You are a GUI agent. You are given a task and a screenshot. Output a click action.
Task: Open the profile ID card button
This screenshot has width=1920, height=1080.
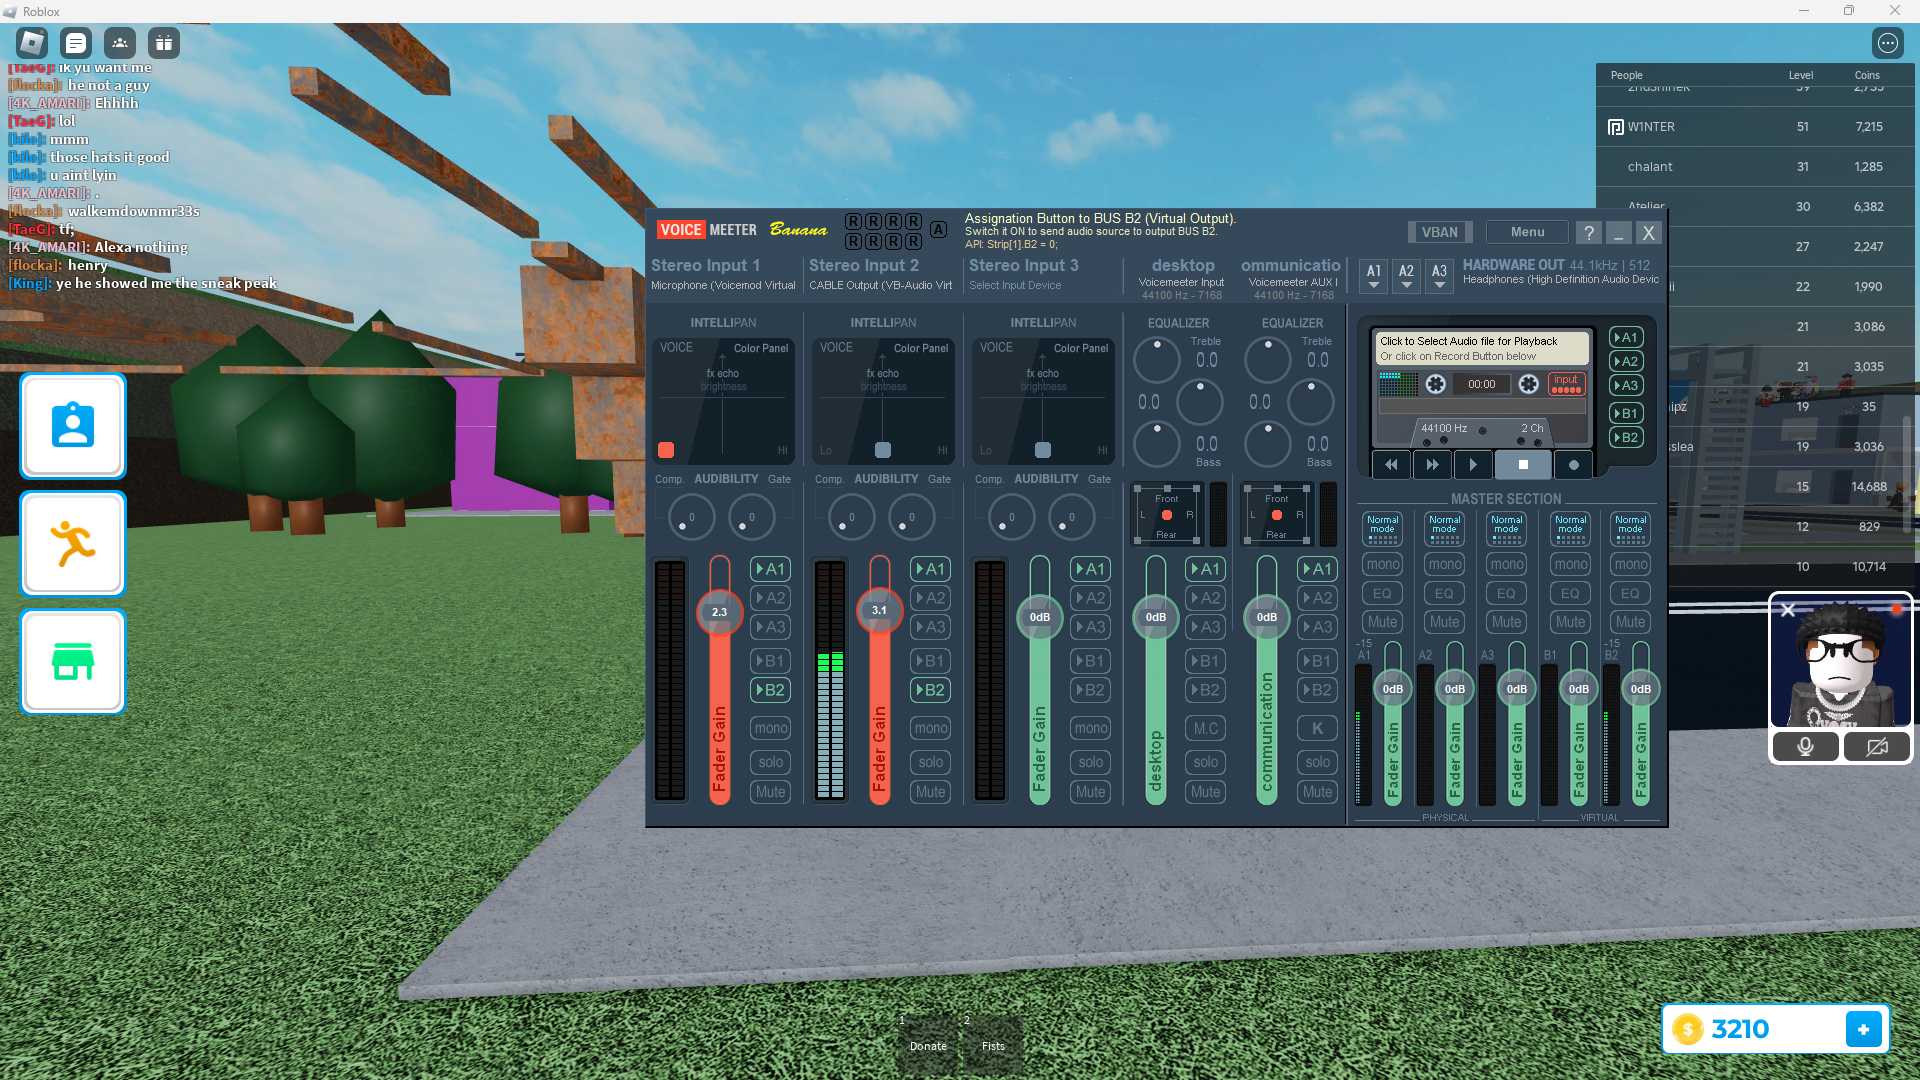[73, 426]
